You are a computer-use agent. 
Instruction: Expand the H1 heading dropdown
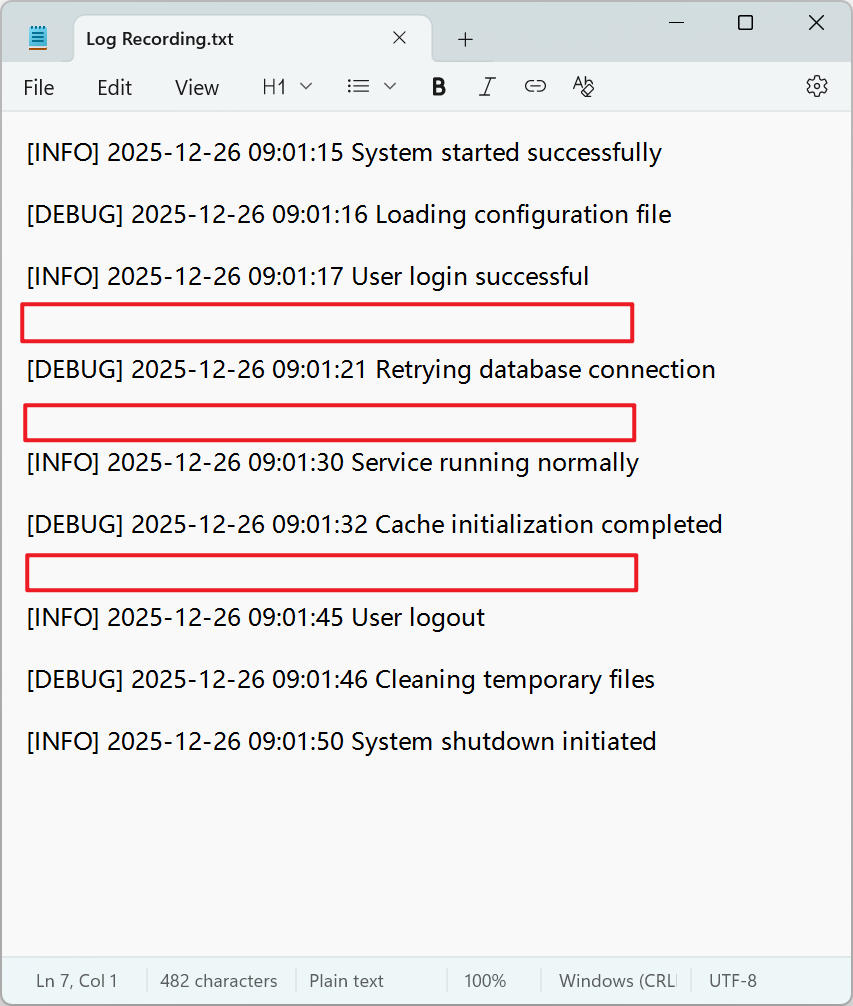tap(287, 87)
